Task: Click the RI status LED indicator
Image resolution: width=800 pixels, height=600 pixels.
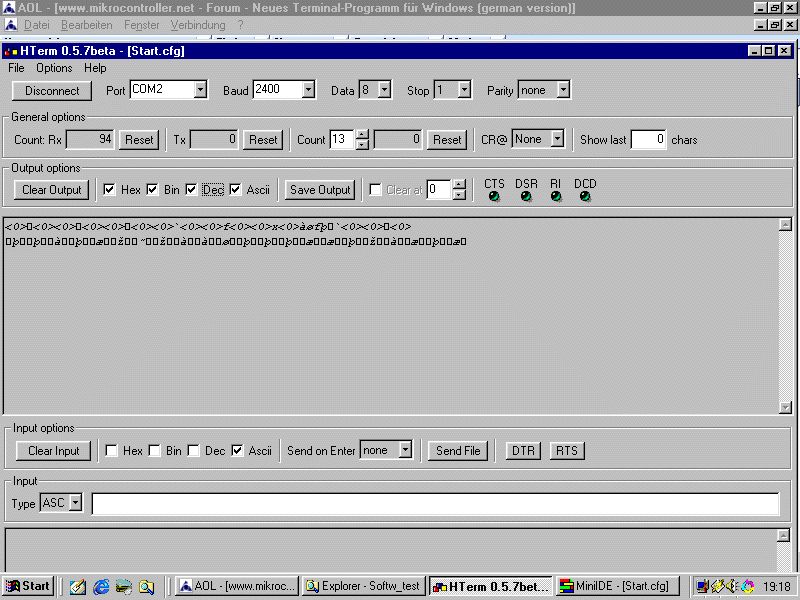Action: 556,196
